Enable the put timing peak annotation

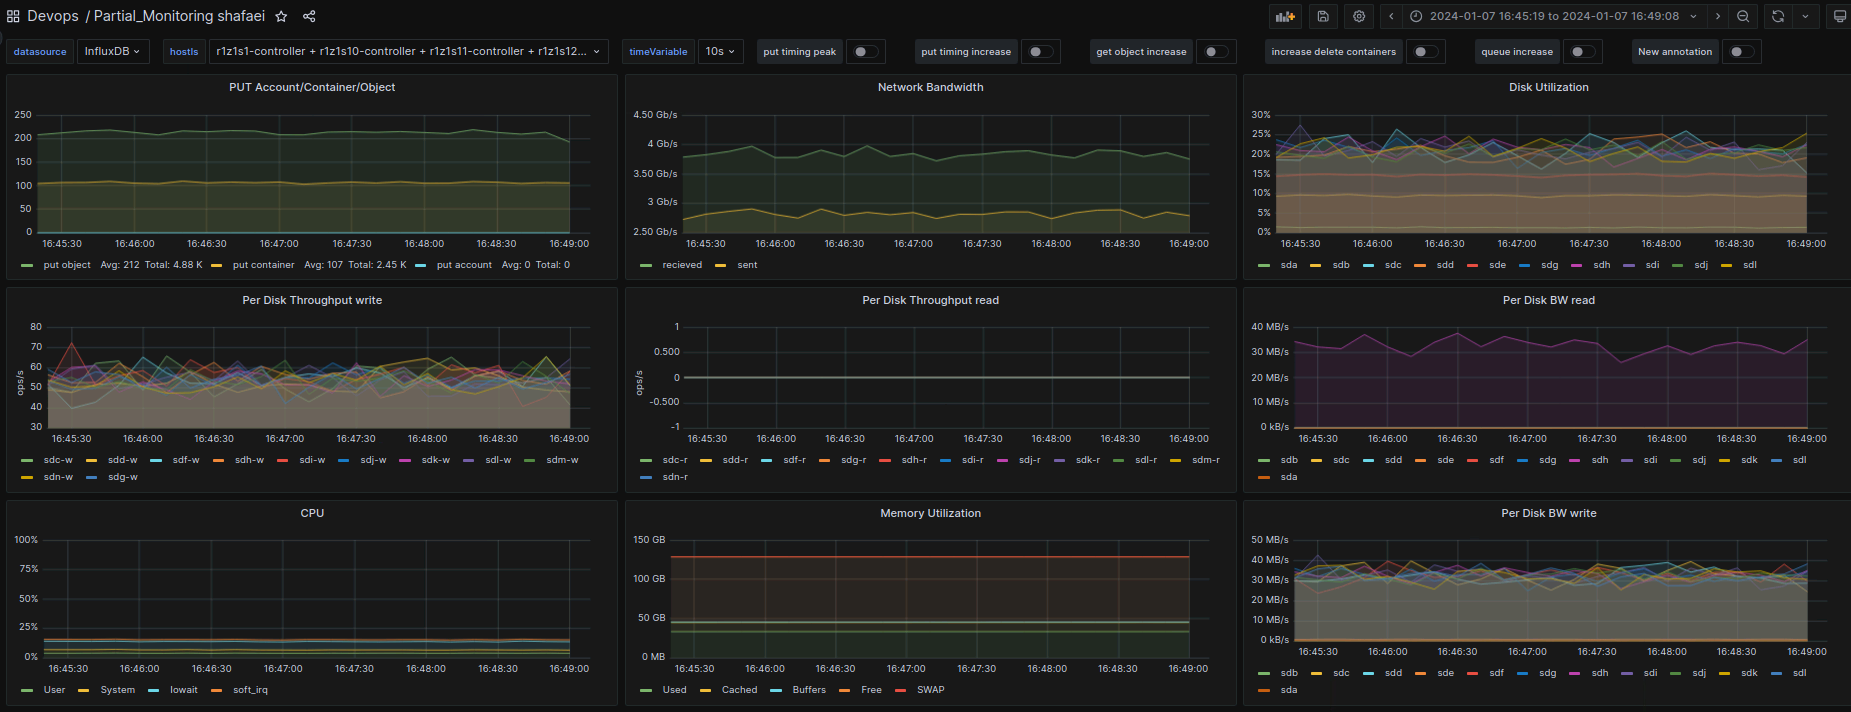(x=865, y=52)
